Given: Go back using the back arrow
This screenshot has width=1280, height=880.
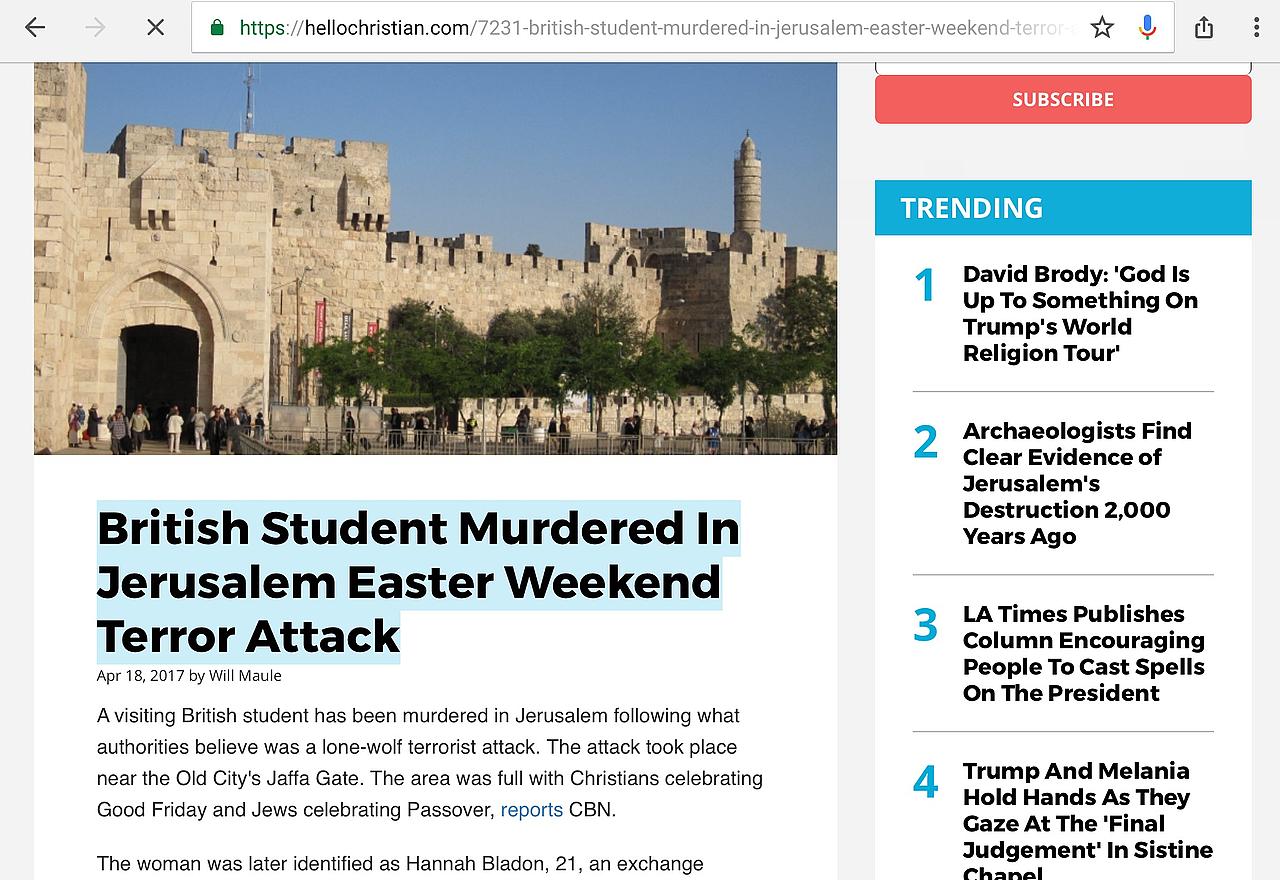Looking at the screenshot, I should [35, 28].
